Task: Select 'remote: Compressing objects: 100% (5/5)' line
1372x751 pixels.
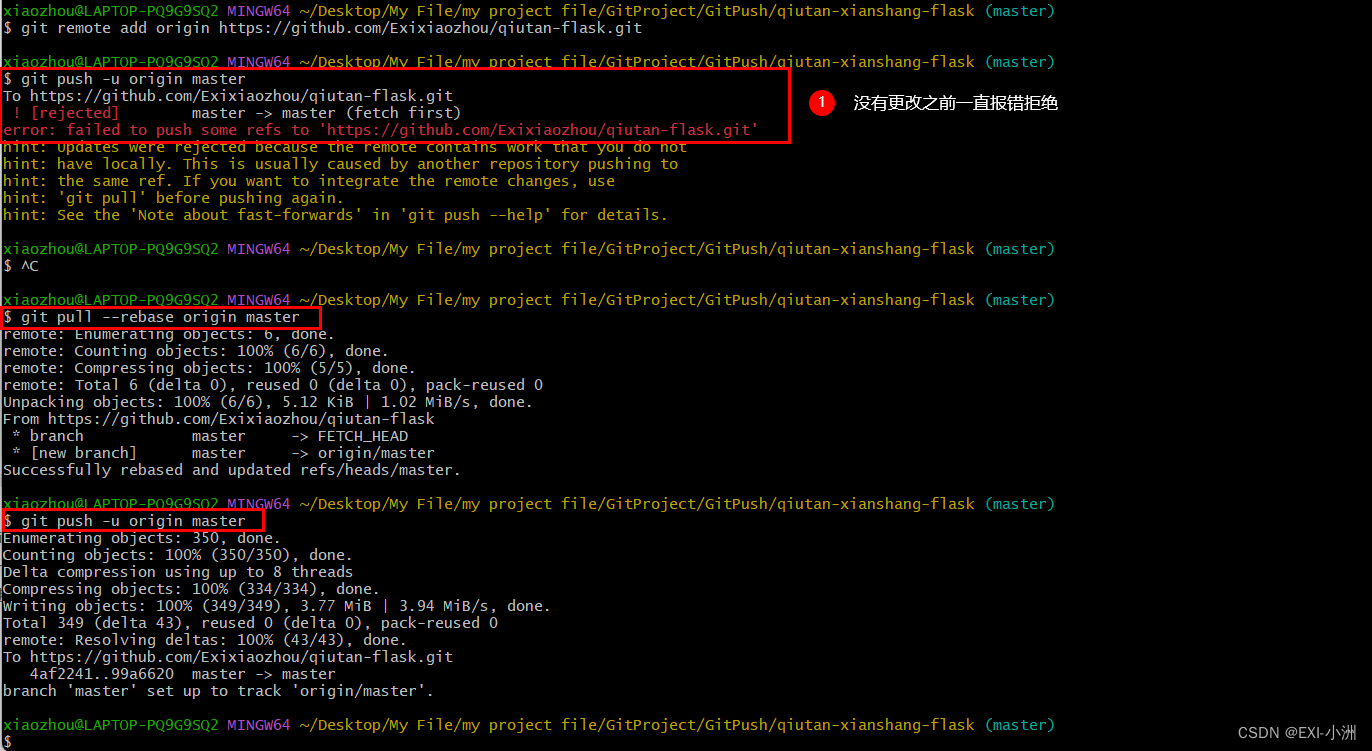Action: click(x=209, y=368)
